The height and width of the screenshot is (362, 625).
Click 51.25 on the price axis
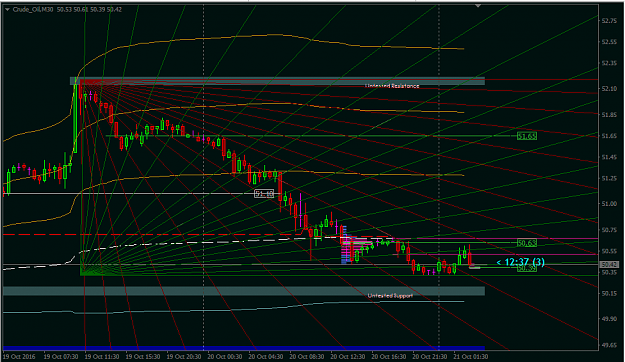click(x=609, y=178)
